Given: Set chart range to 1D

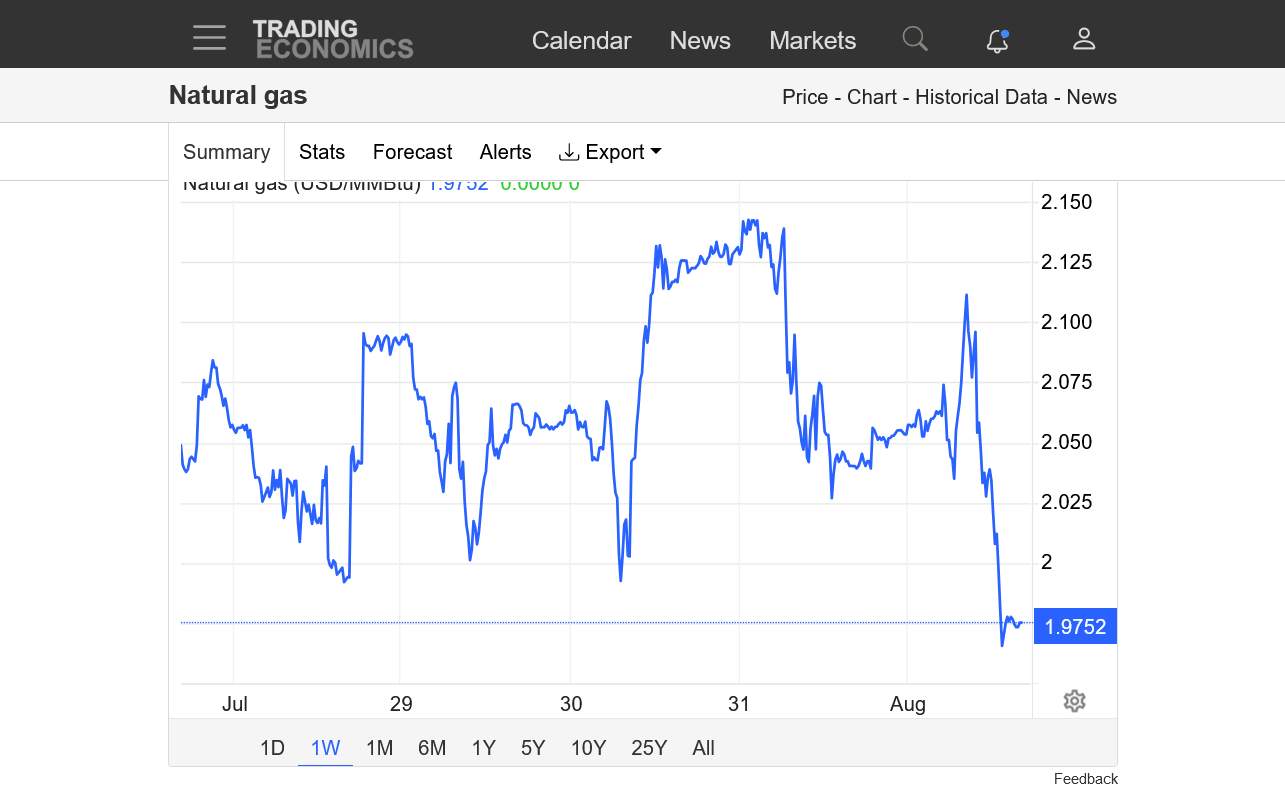Looking at the screenshot, I should [x=272, y=748].
